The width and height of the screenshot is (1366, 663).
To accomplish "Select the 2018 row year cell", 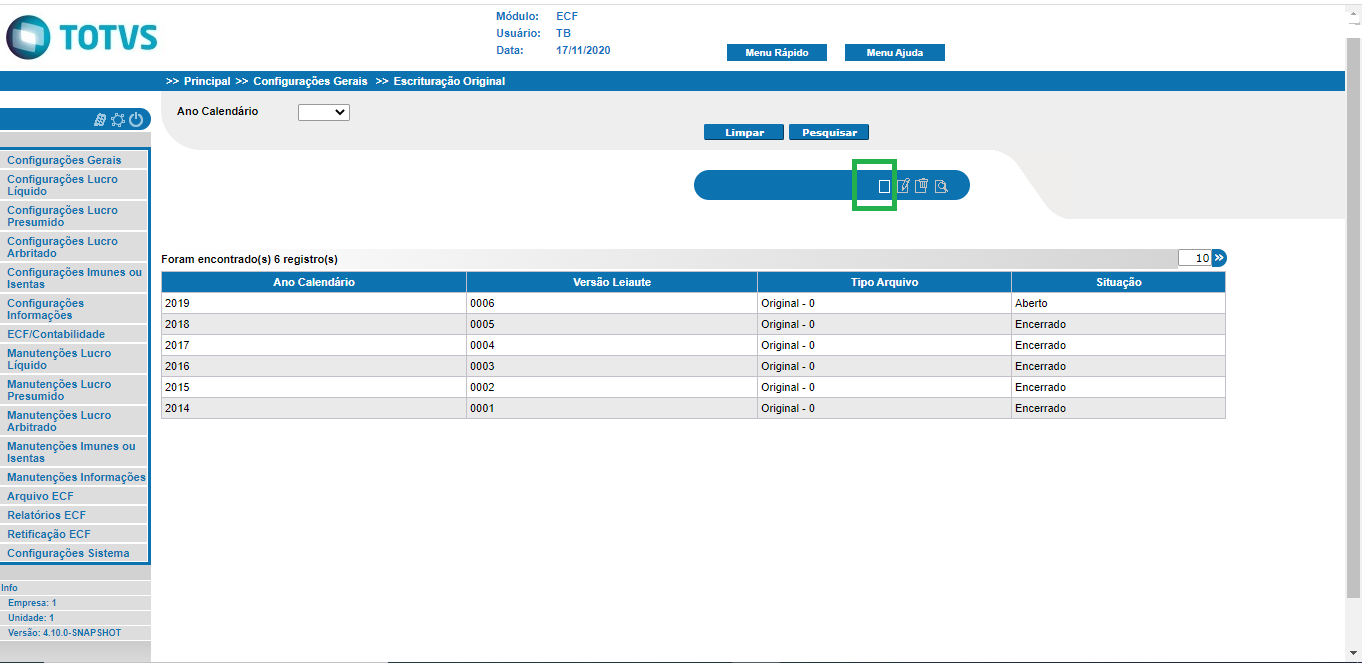I will click(314, 324).
